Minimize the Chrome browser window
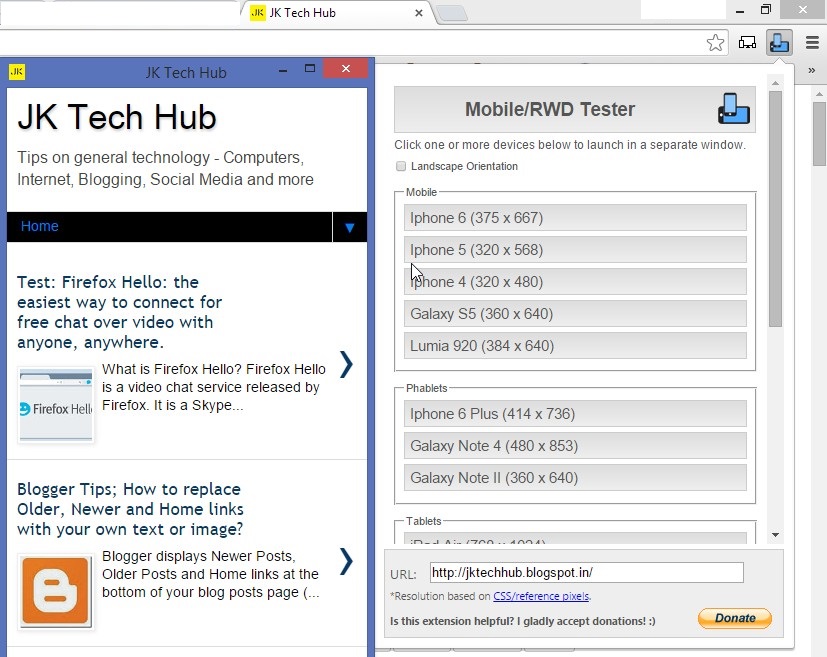 (740, 11)
